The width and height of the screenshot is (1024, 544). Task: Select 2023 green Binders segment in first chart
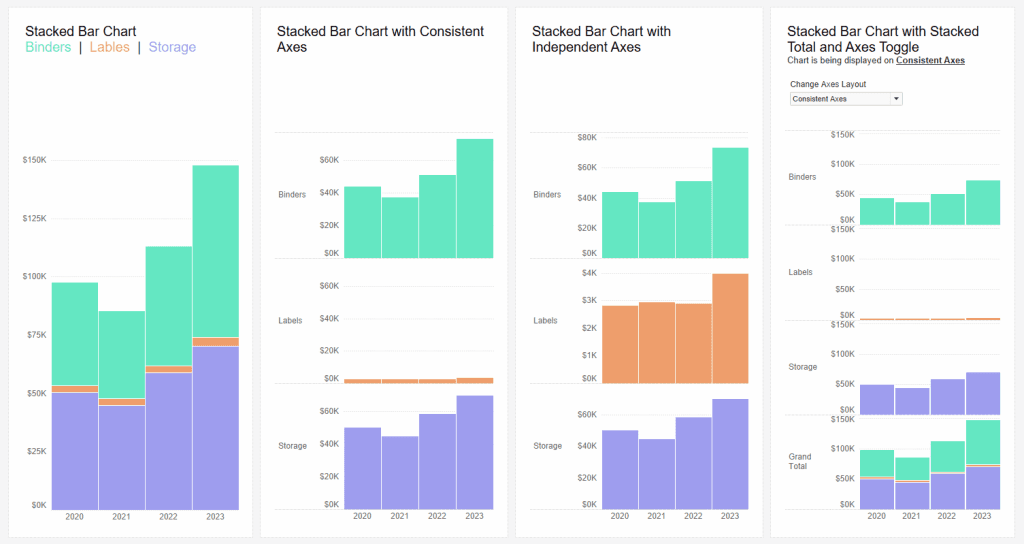(216, 250)
